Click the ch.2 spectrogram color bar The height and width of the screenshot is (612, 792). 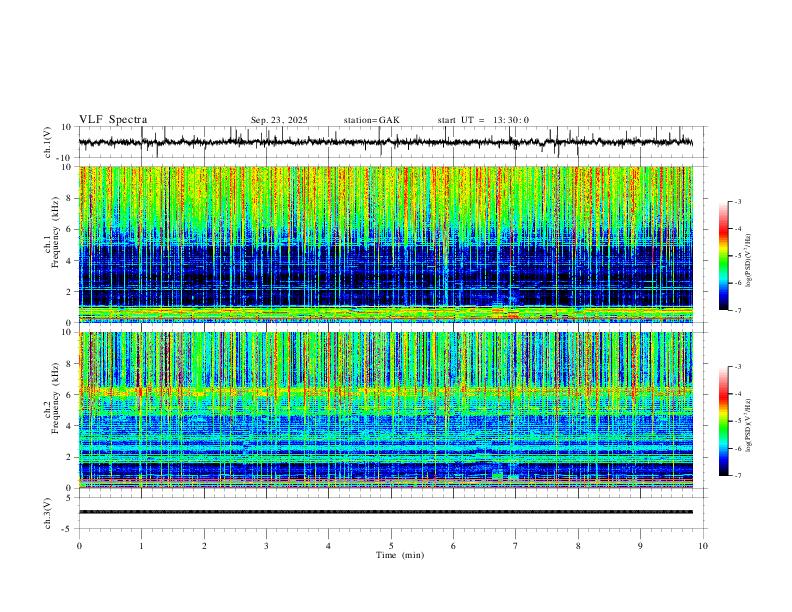723,421
